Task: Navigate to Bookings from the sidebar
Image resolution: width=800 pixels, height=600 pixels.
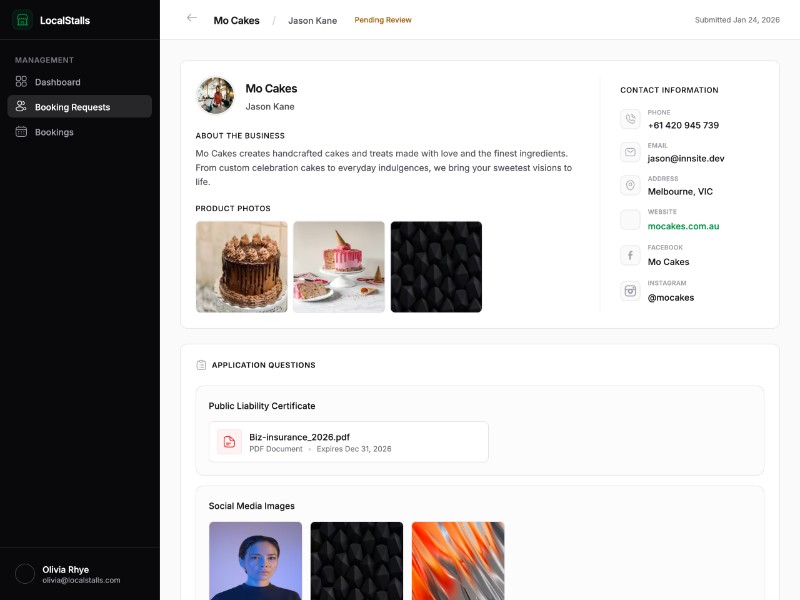Action: pyautogui.click(x=55, y=132)
